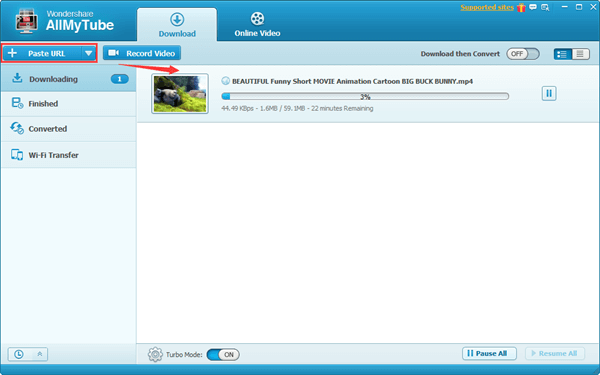Viewport: 600px width, 375px height.
Task: Pause the Big Buck Bunny download
Action: pos(549,93)
